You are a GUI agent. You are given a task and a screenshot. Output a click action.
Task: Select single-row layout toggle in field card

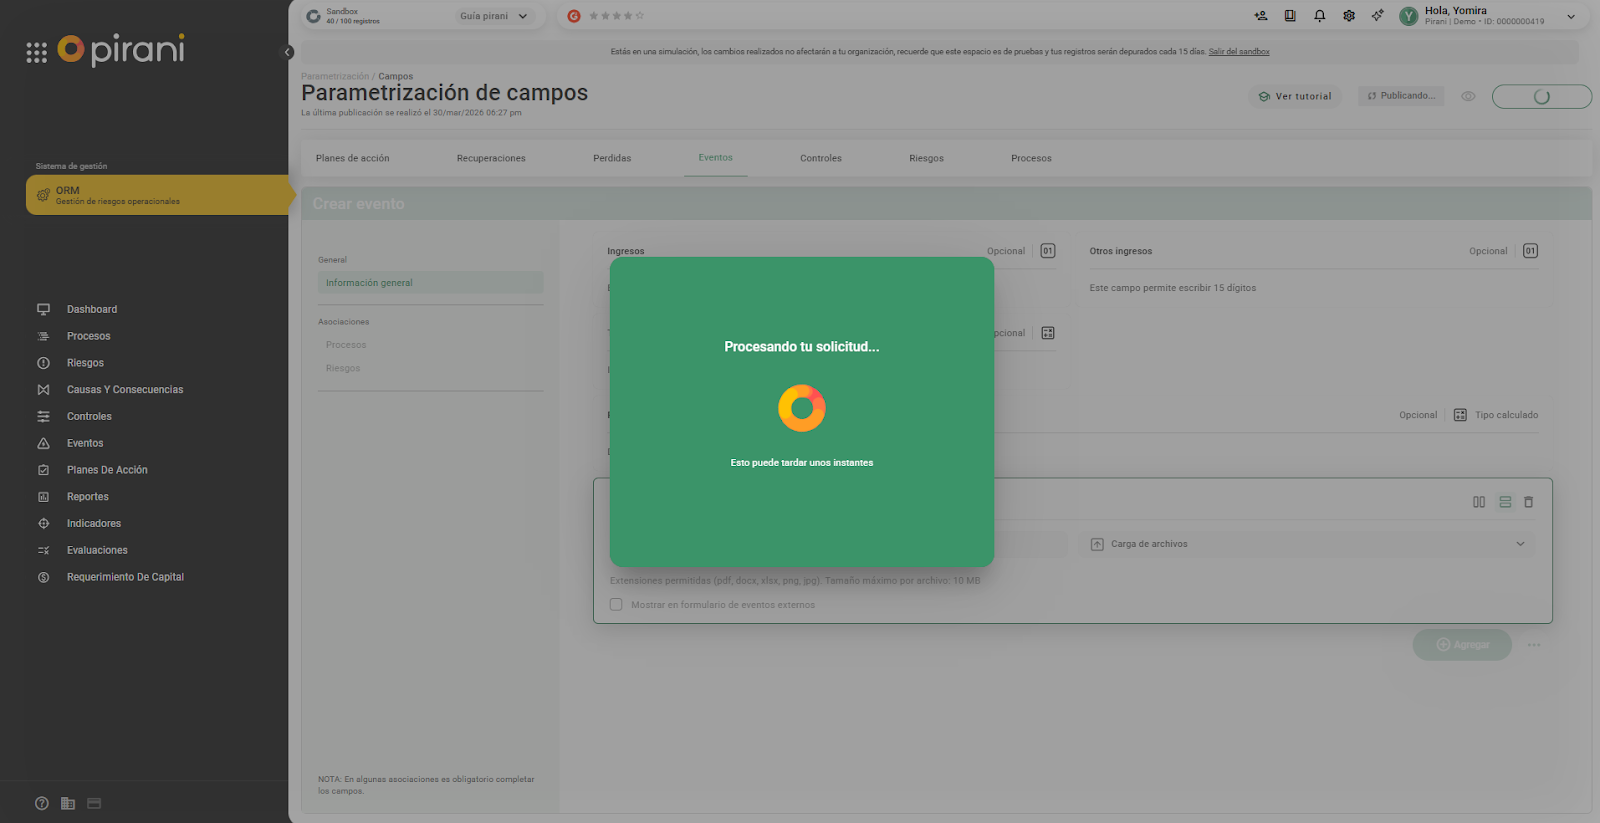pos(1505,502)
